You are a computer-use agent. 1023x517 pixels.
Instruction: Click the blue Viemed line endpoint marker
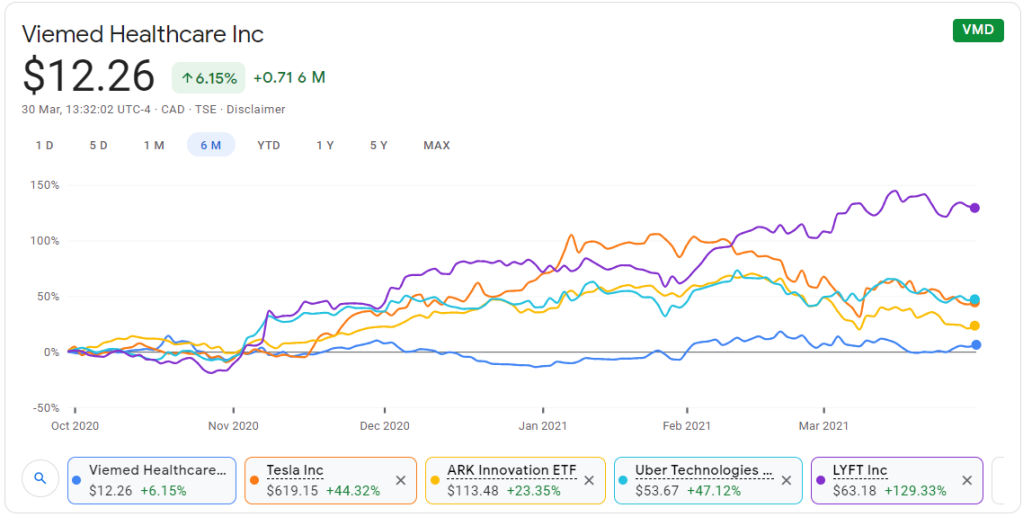[x=975, y=345]
